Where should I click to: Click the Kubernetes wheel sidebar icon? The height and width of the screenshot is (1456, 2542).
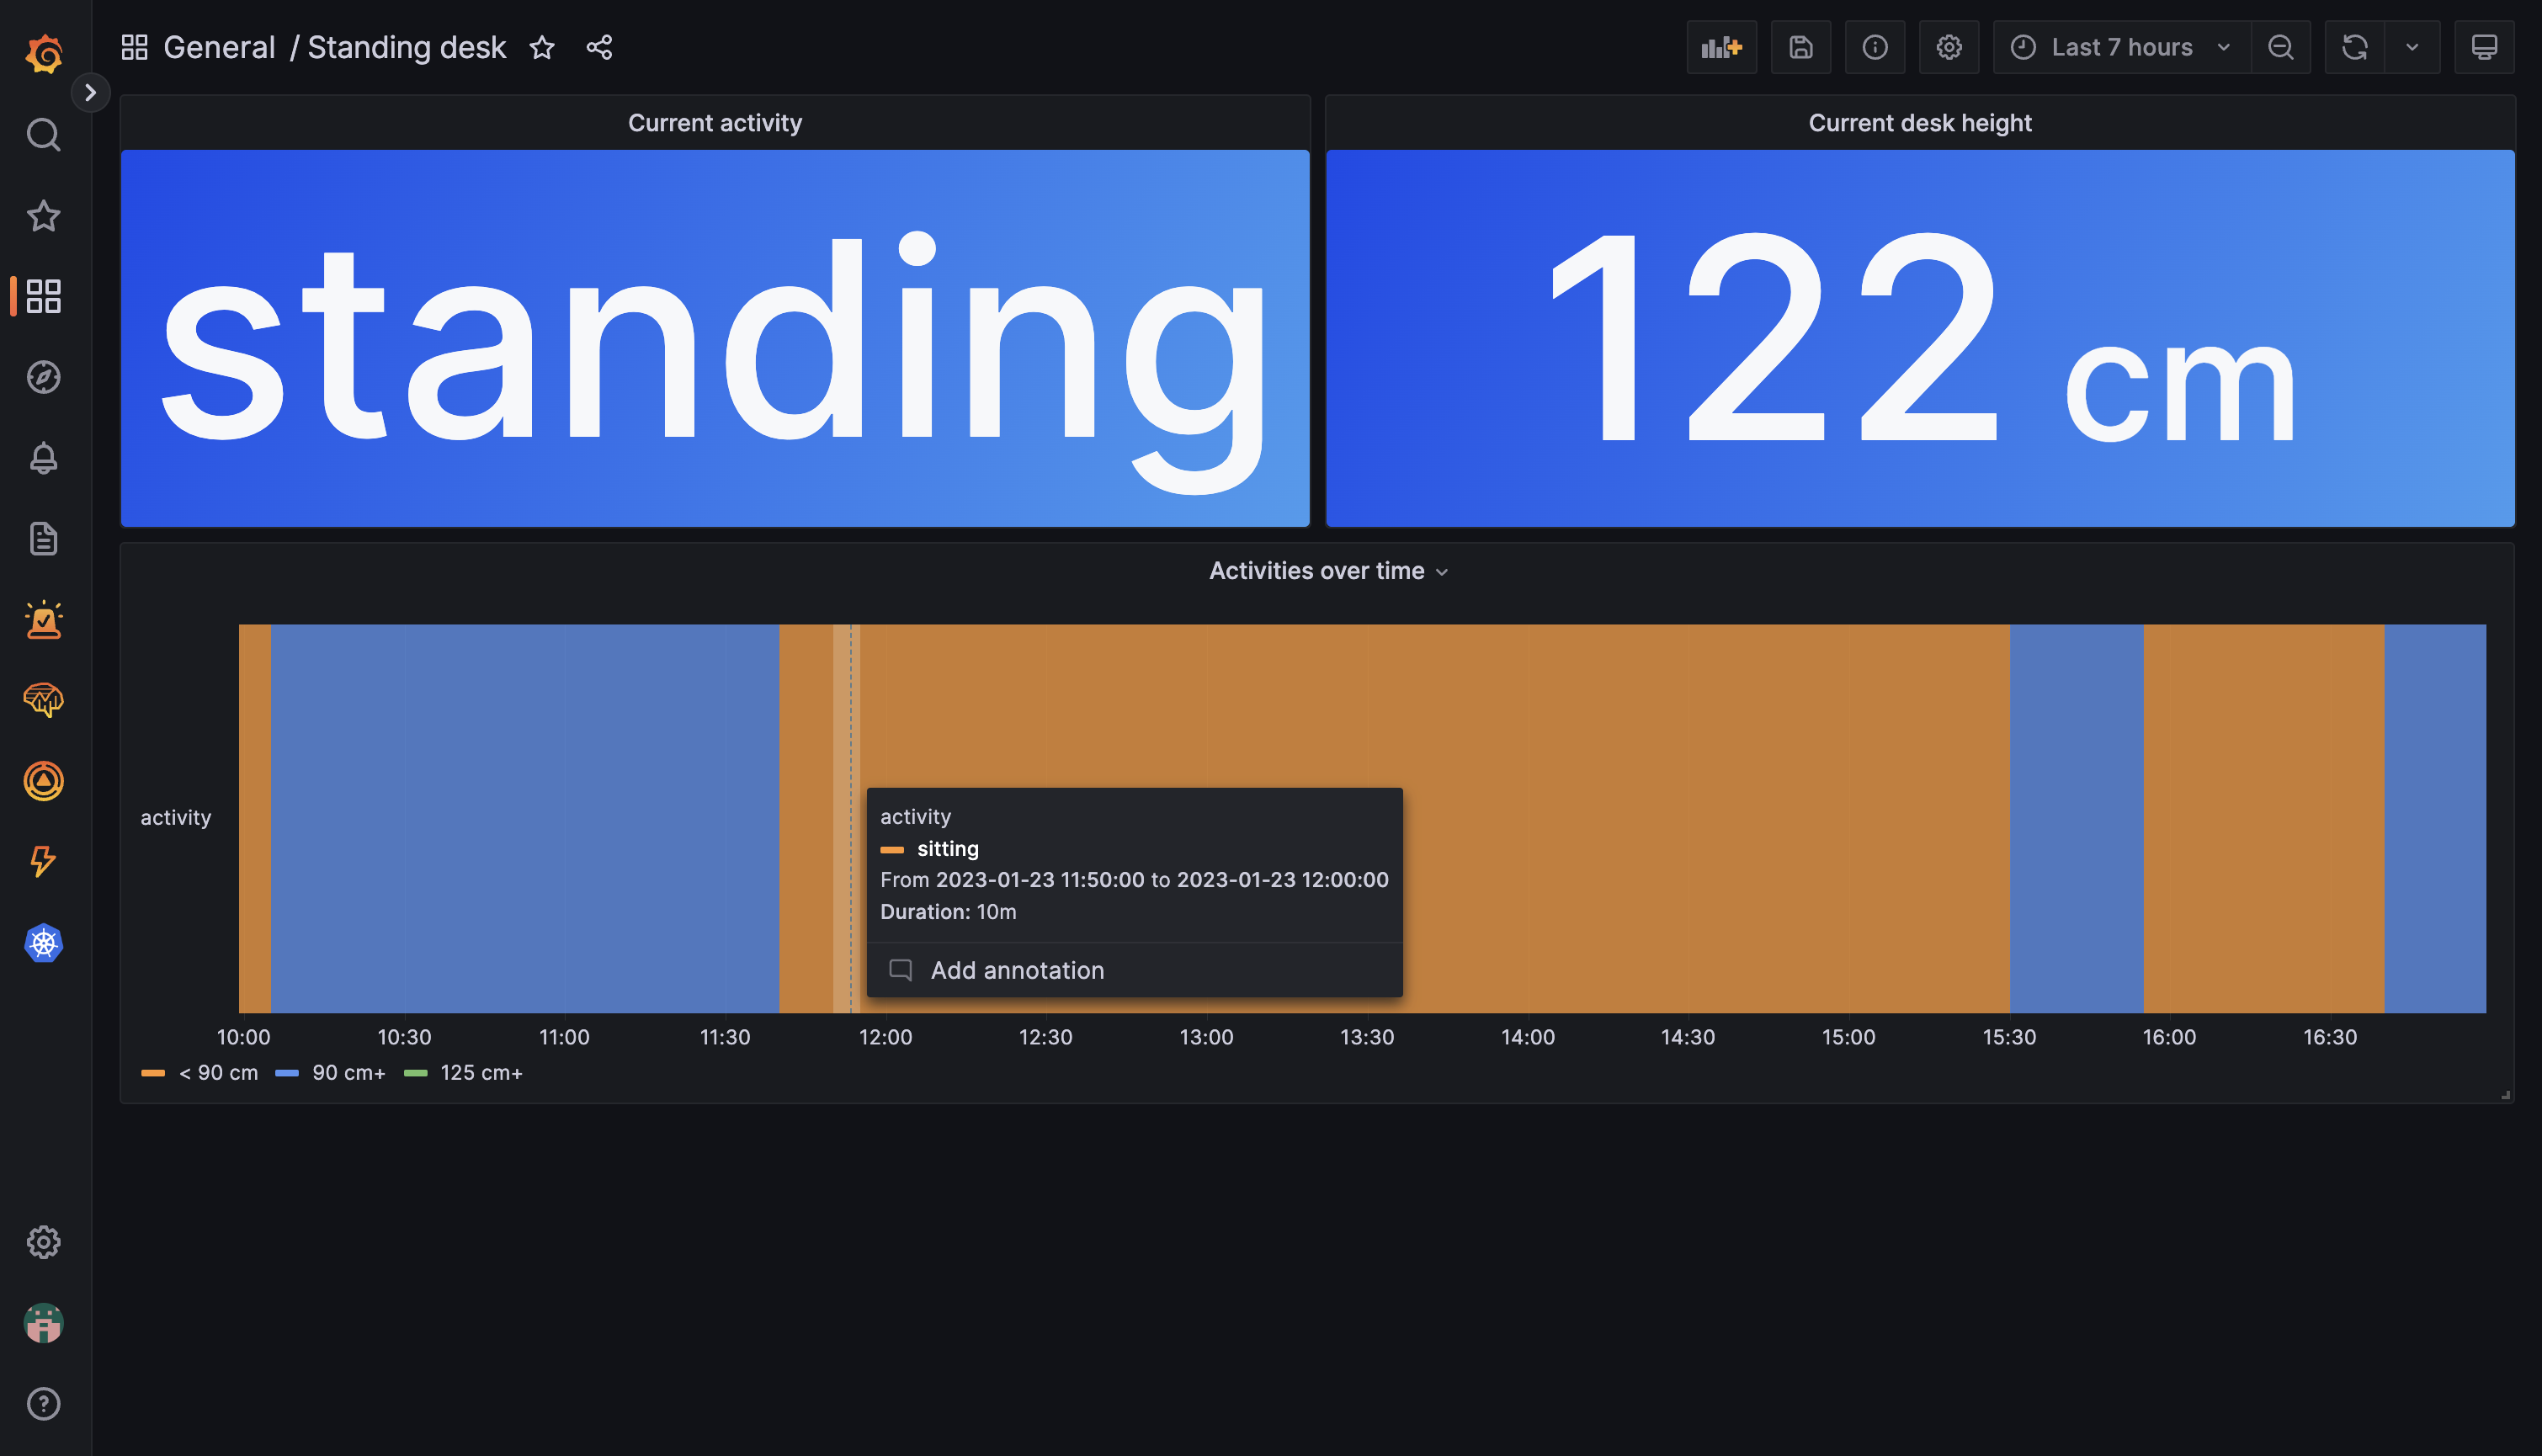tap(43, 943)
